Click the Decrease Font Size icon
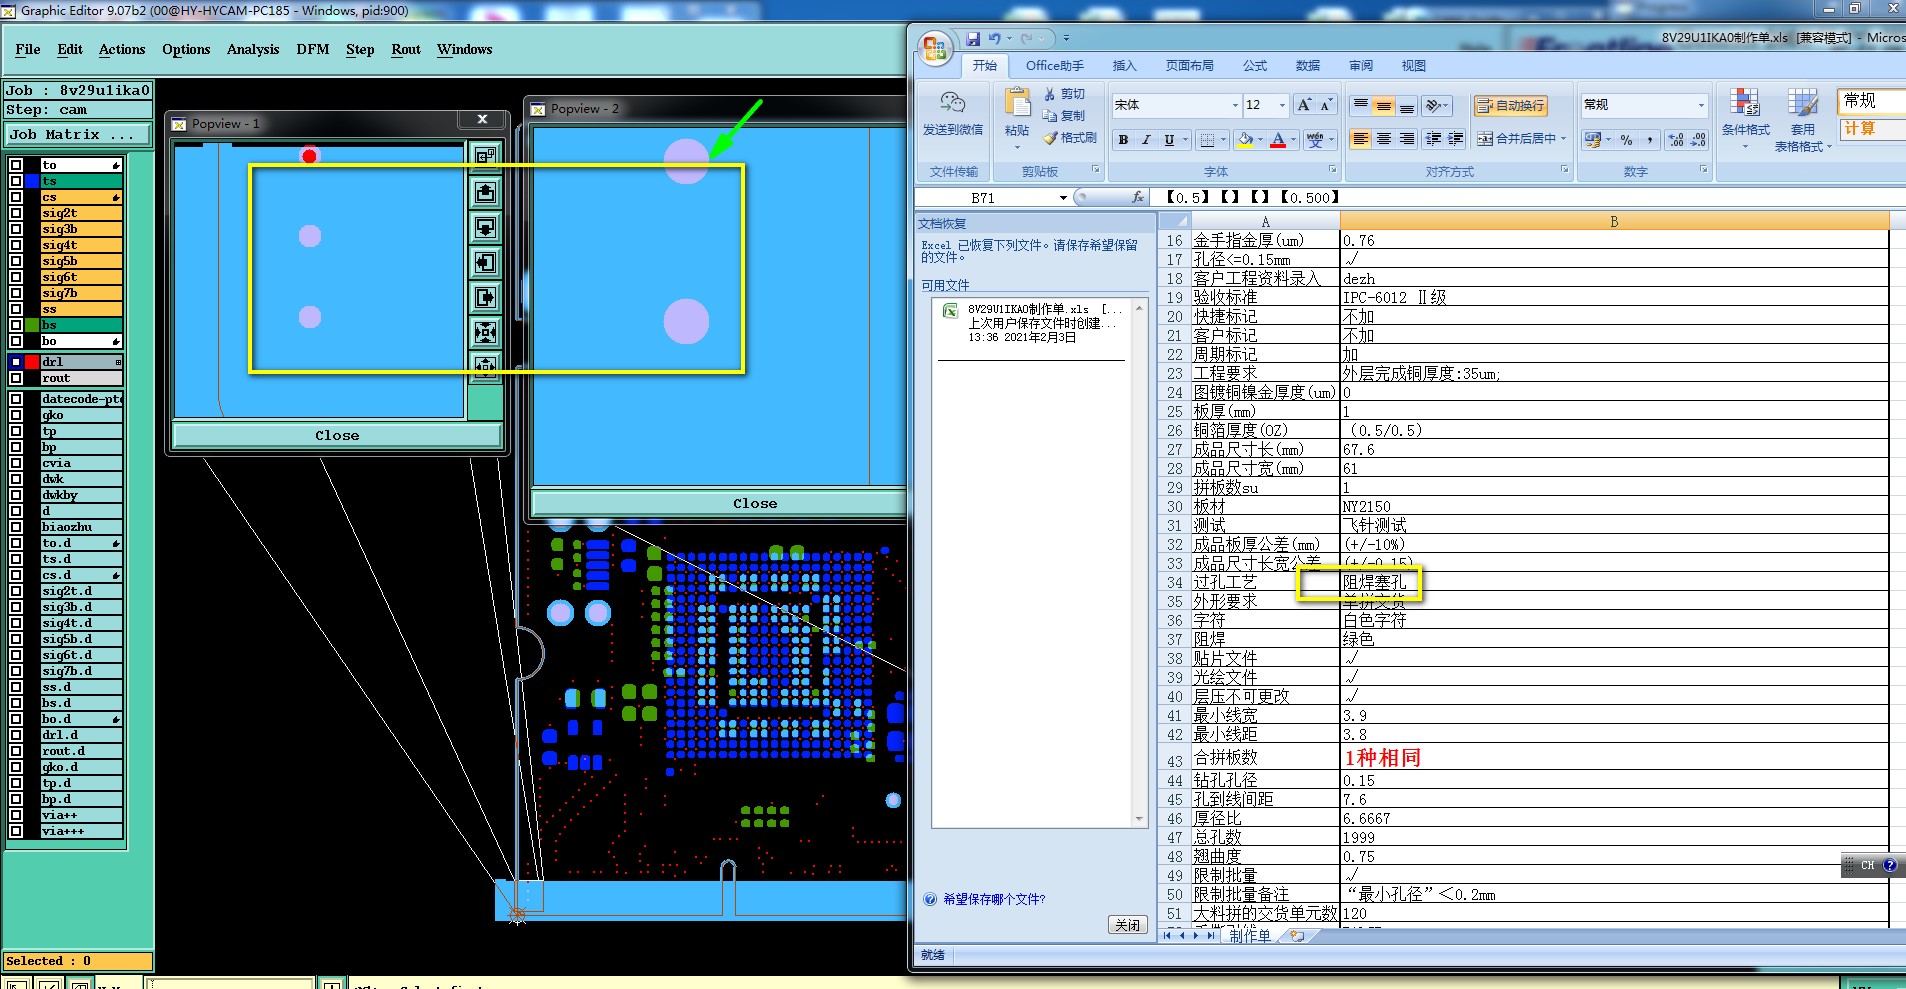 [1326, 105]
